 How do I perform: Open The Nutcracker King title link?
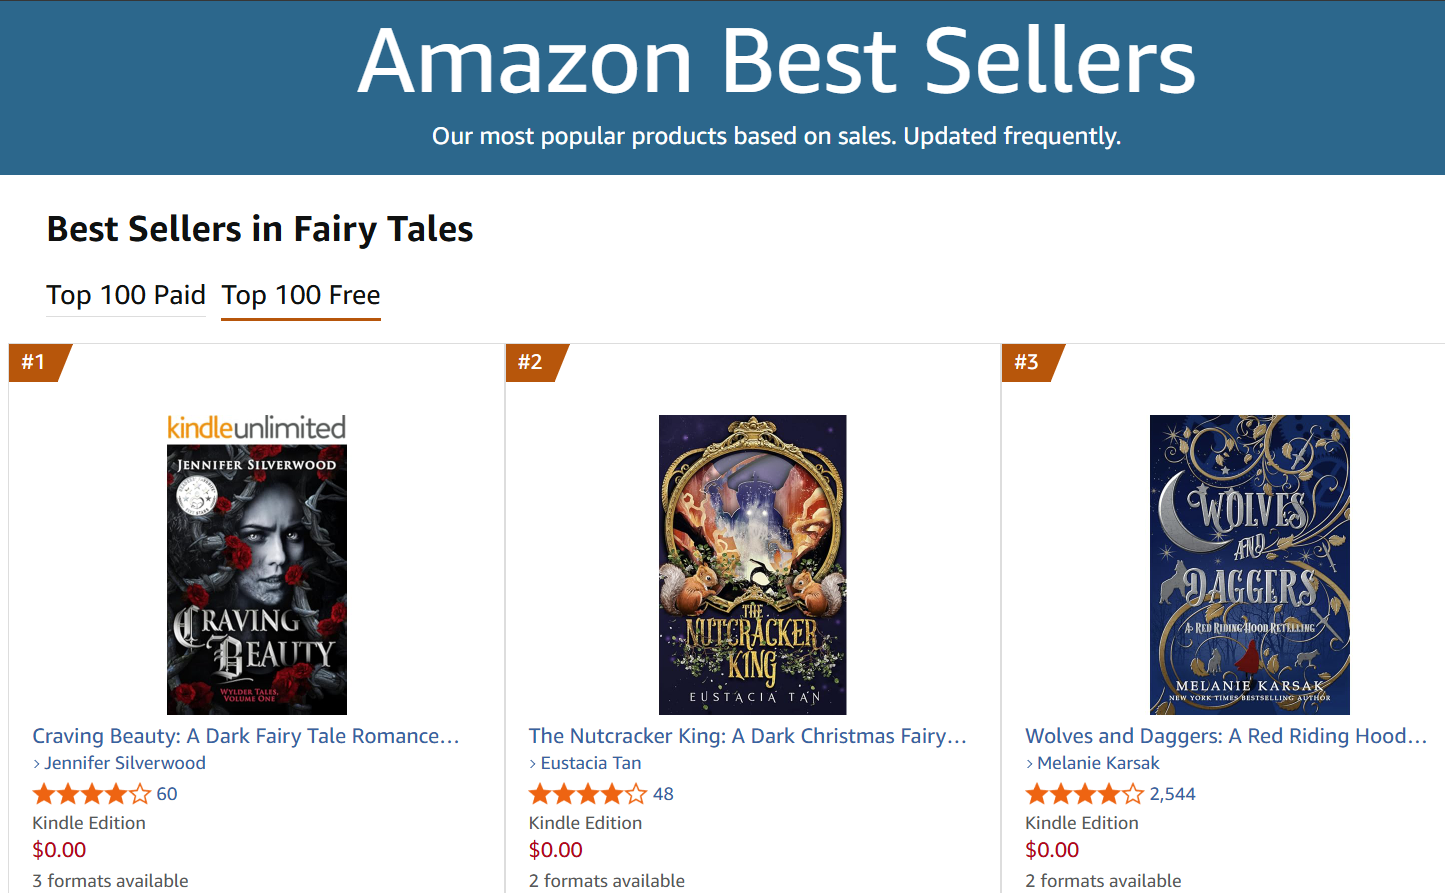[747, 736]
